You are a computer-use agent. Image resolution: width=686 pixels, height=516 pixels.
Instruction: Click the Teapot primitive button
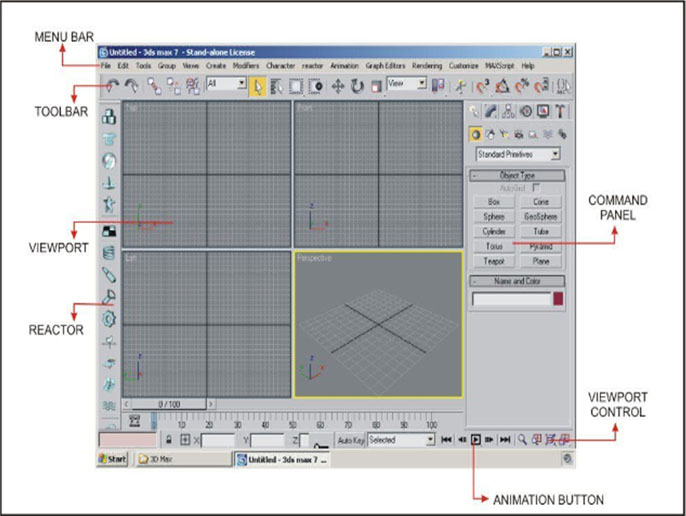point(494,261)
